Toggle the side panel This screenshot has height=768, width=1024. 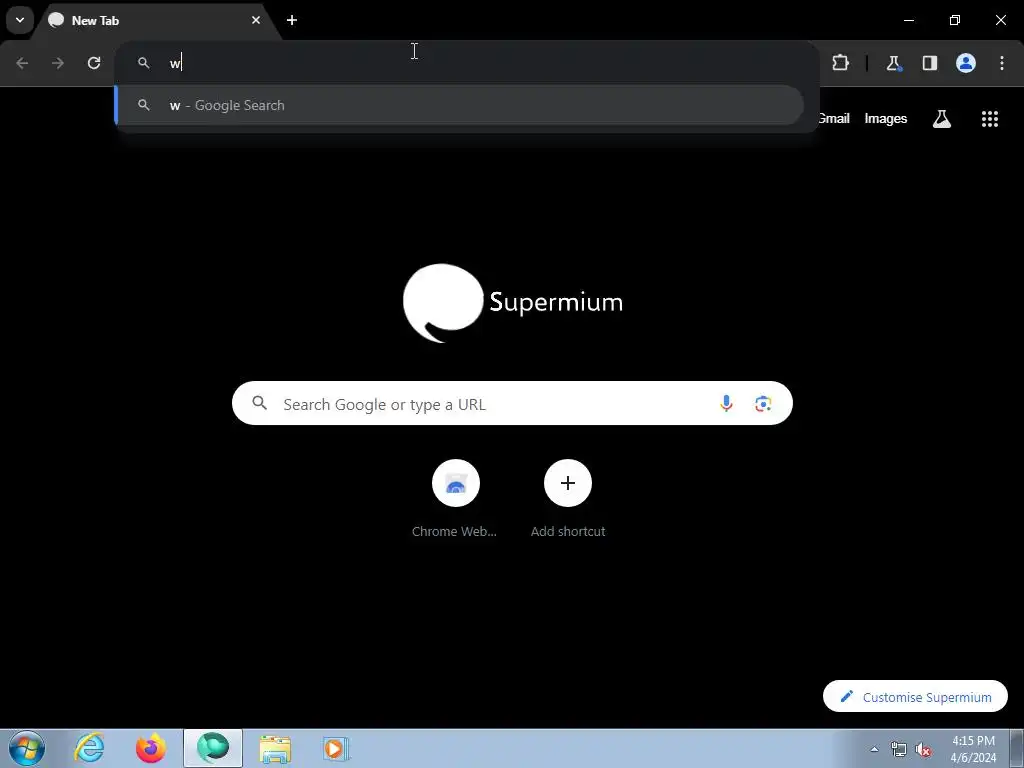(929, 63)
